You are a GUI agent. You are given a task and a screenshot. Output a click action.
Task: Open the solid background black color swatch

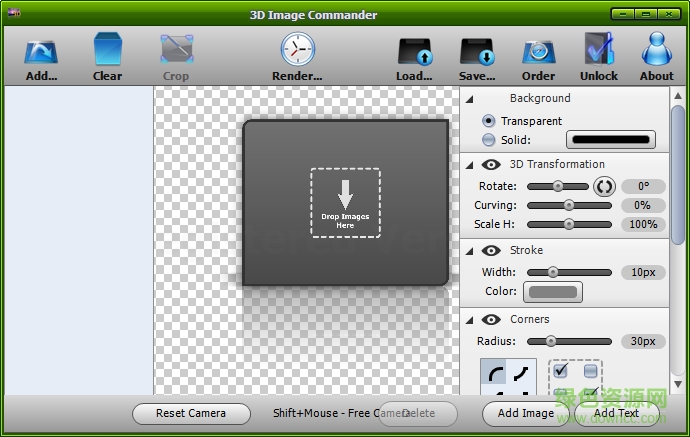click(x=611, y=140)
